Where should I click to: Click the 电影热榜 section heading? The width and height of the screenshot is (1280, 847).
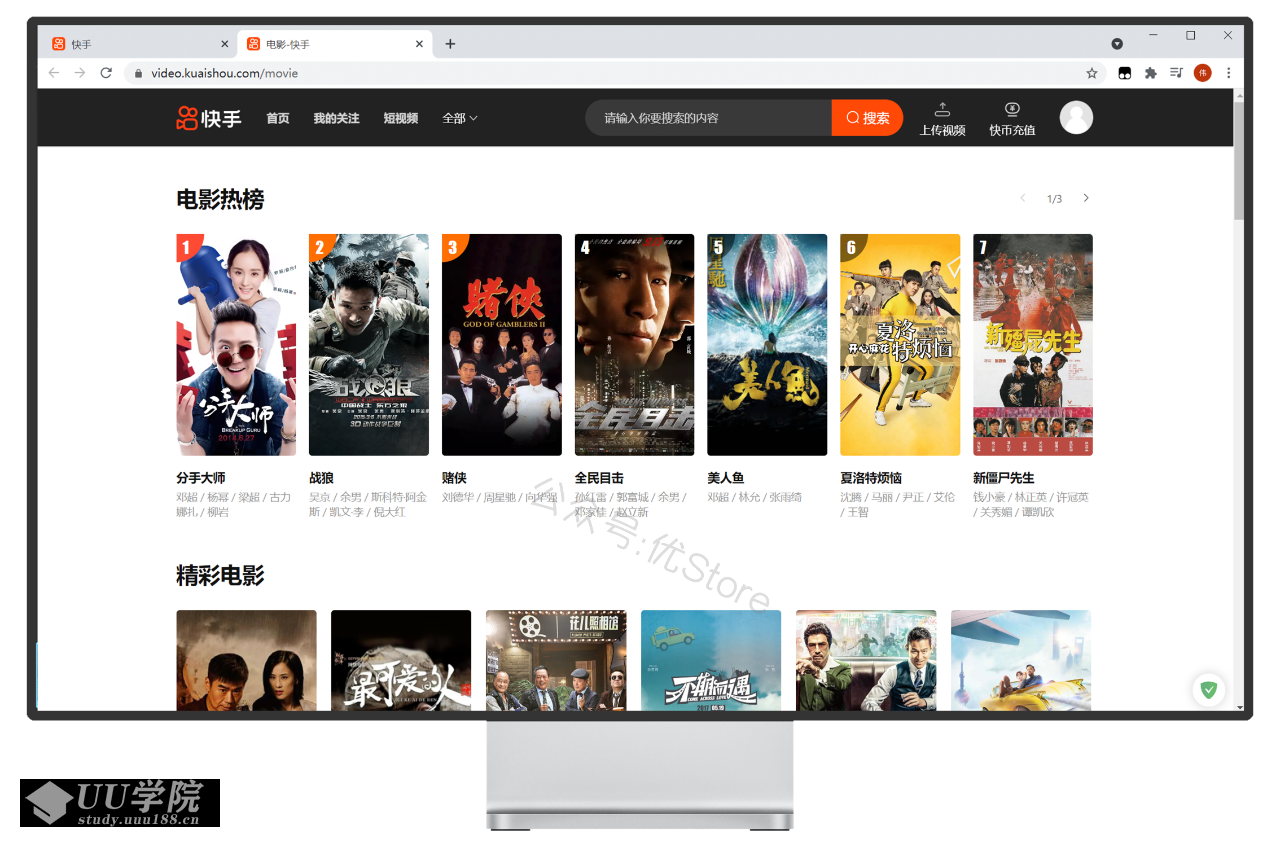pyautogui.click(x=220, y=199)
